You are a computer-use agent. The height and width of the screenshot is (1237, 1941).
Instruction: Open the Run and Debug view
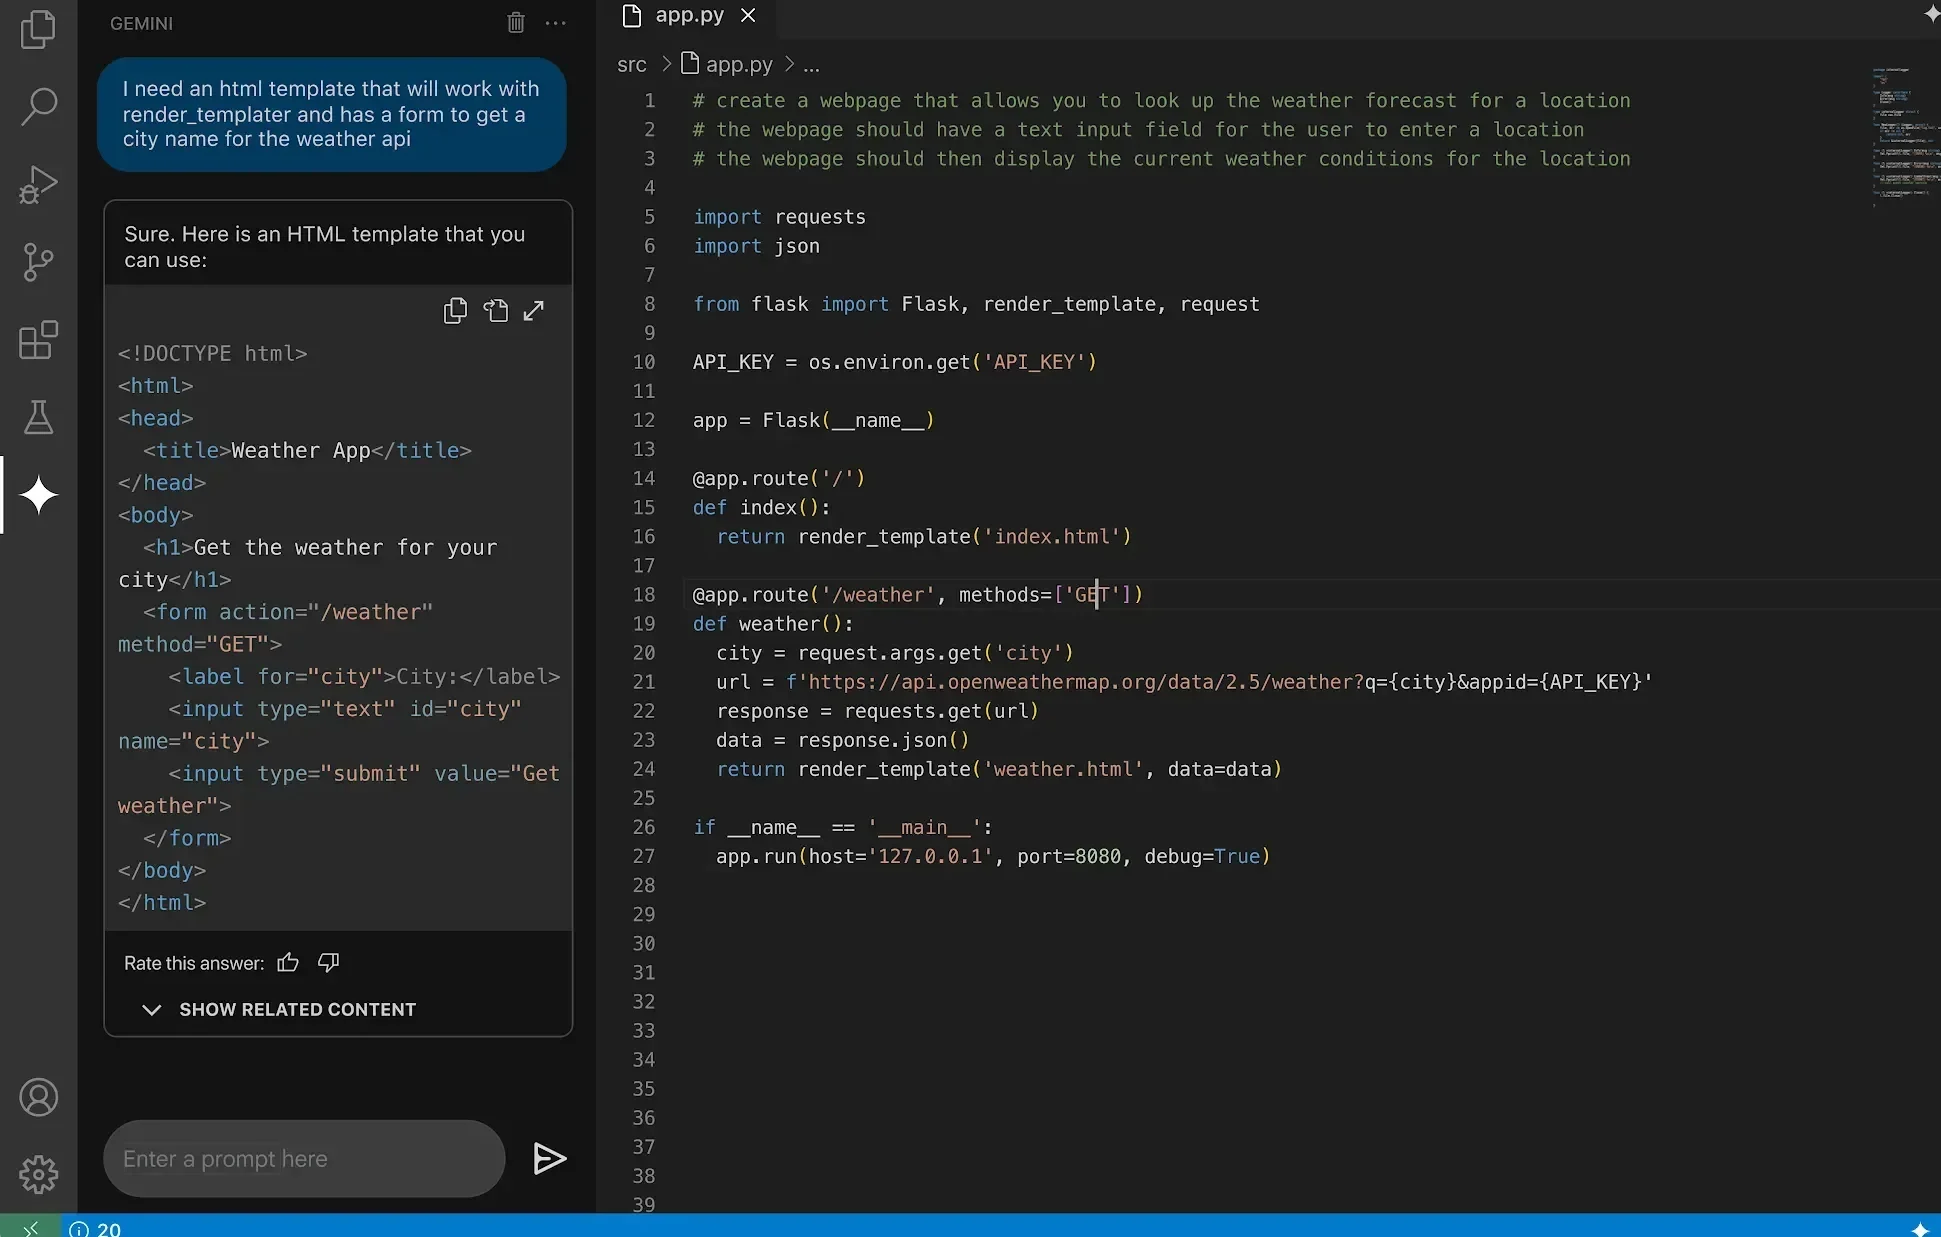[38, 184]
